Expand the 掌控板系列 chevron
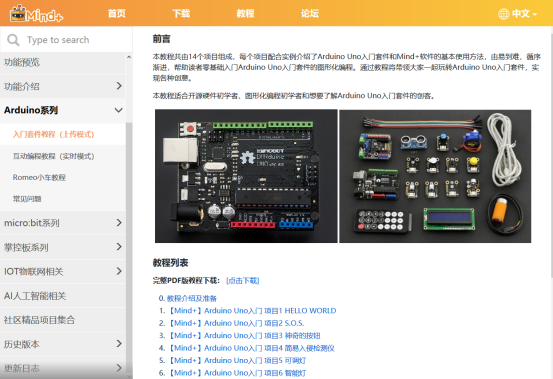This screenshot has width=553, height=379. (x=119, y=247)
